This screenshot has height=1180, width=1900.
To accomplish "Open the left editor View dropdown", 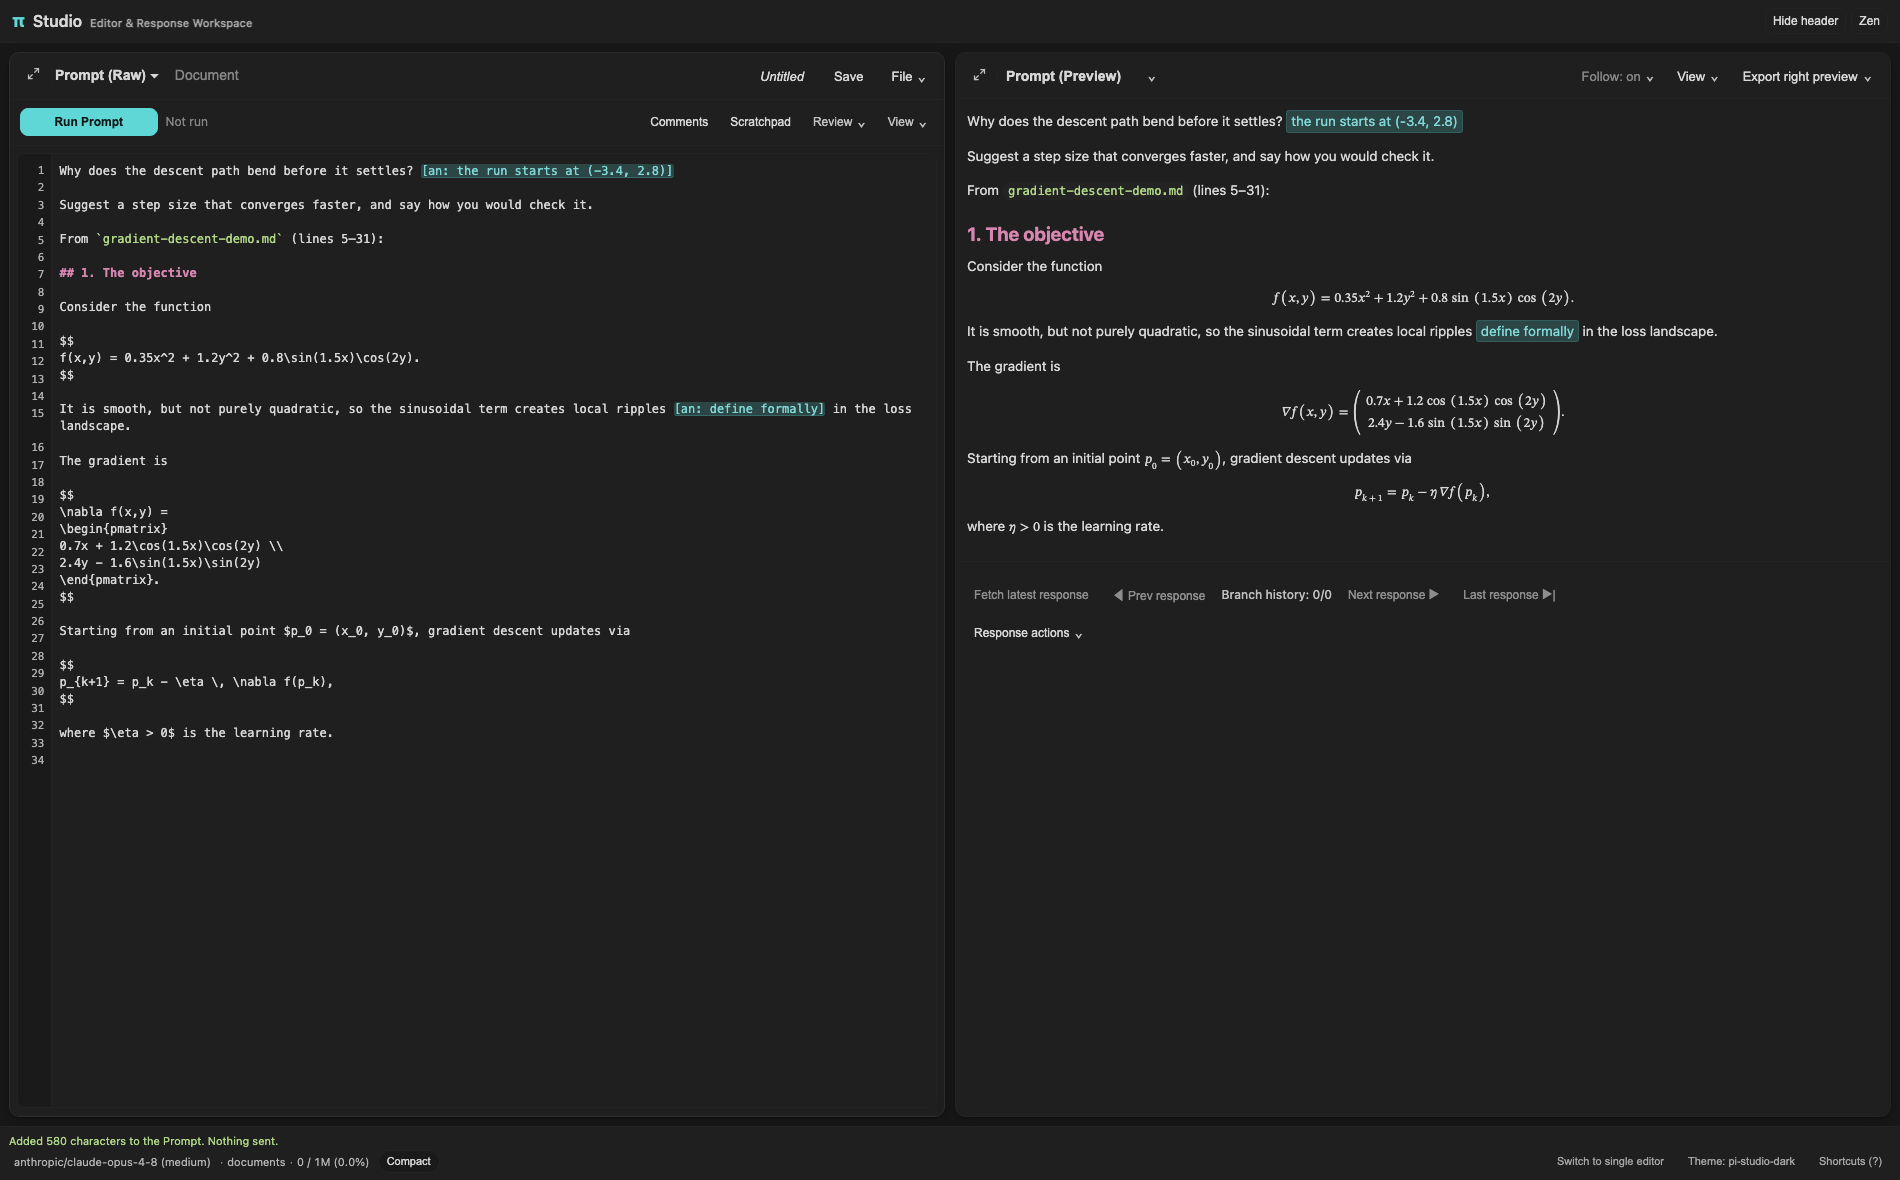I will (x=906, y=122).
